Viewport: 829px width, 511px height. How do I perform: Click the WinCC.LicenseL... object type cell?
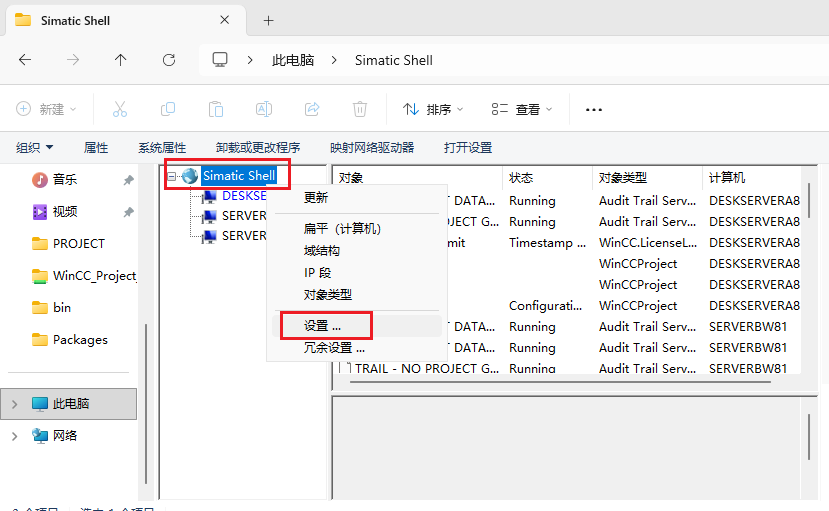pyautogui.click(x=647, y=243)
